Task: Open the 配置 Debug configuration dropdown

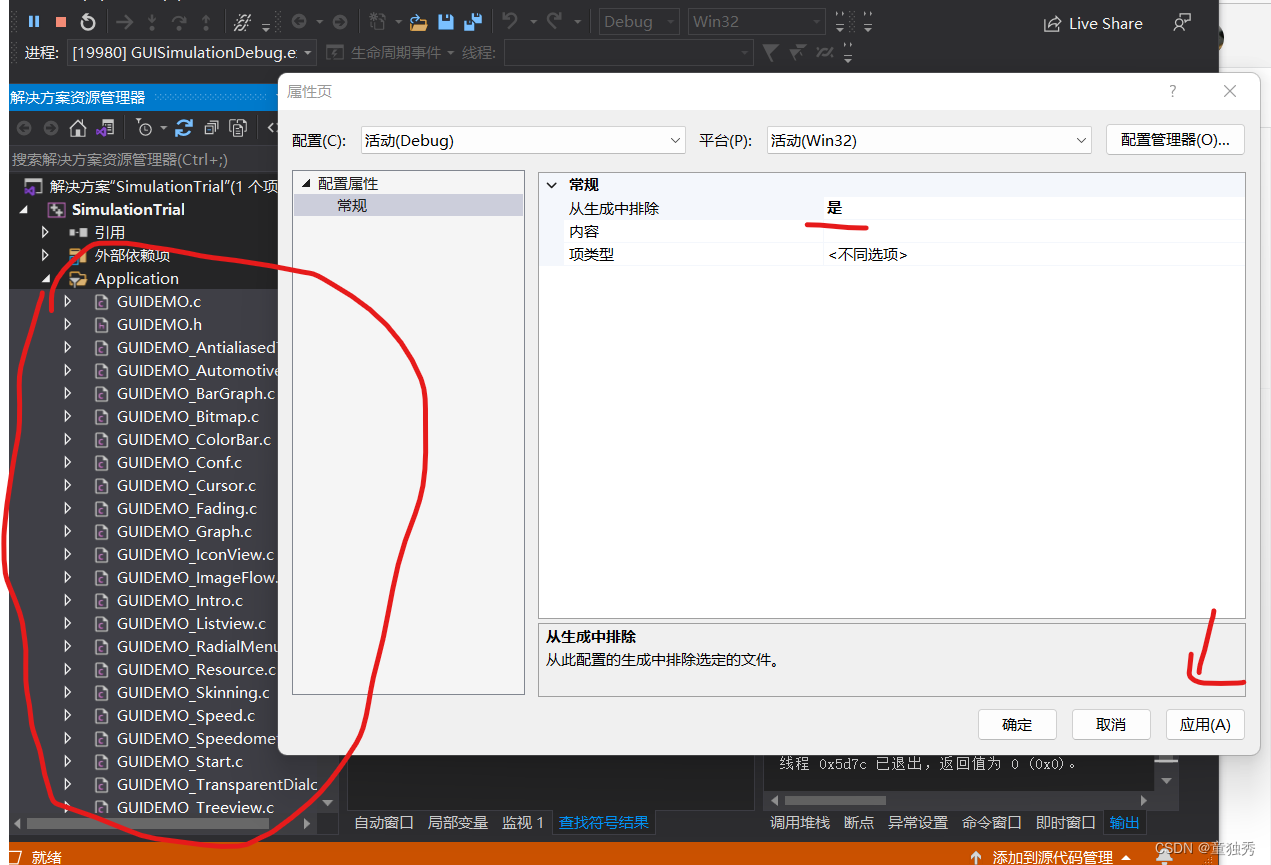Action: [522, 141]
